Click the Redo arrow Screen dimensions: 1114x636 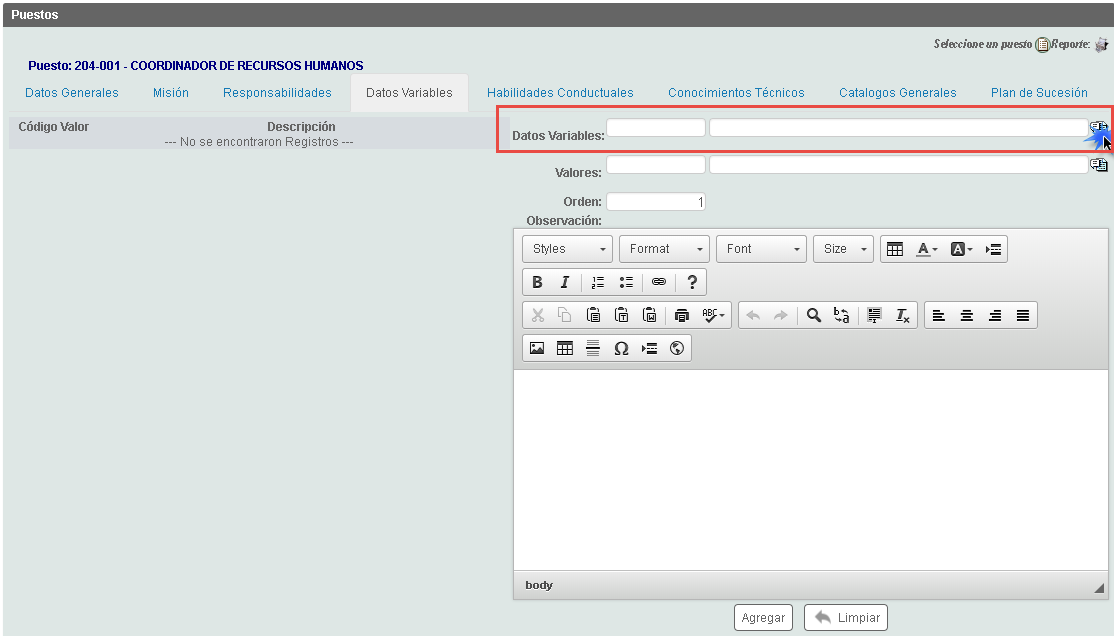pos(781,316)
